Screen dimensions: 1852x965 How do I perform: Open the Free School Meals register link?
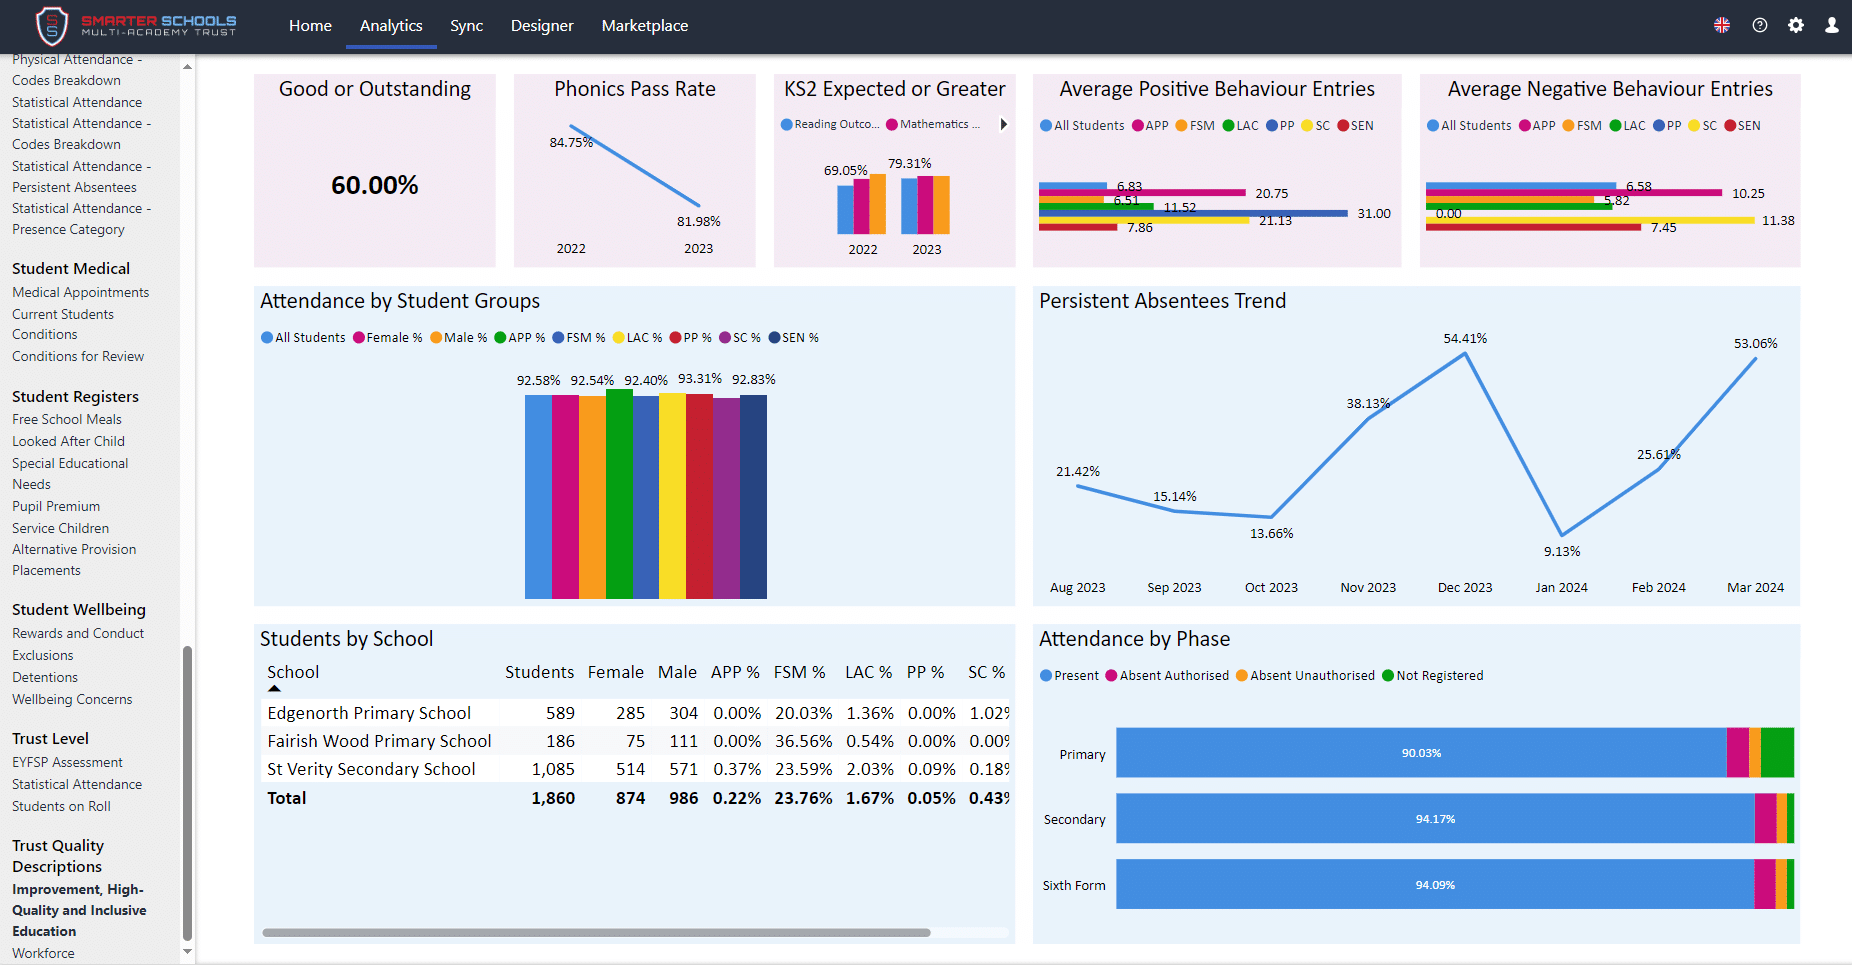coord(67,420)
